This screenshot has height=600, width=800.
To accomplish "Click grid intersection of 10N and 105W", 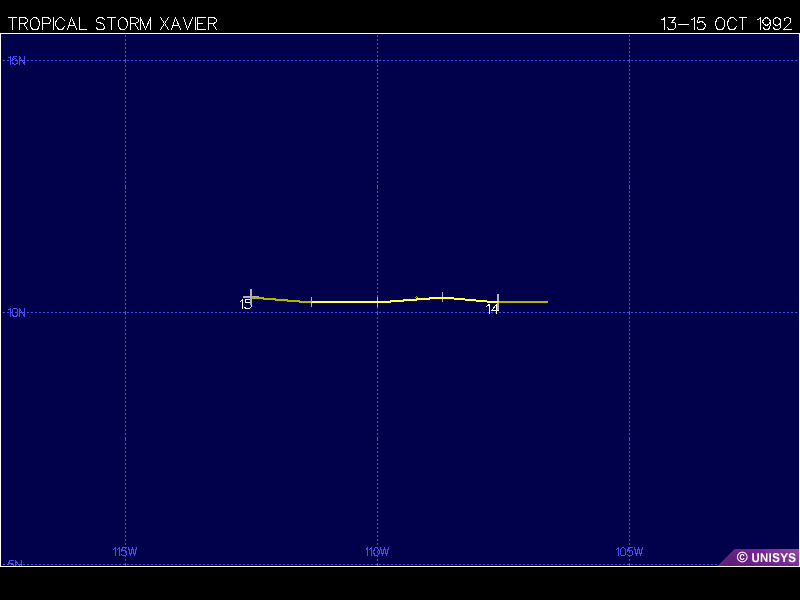I will (629, 312).
